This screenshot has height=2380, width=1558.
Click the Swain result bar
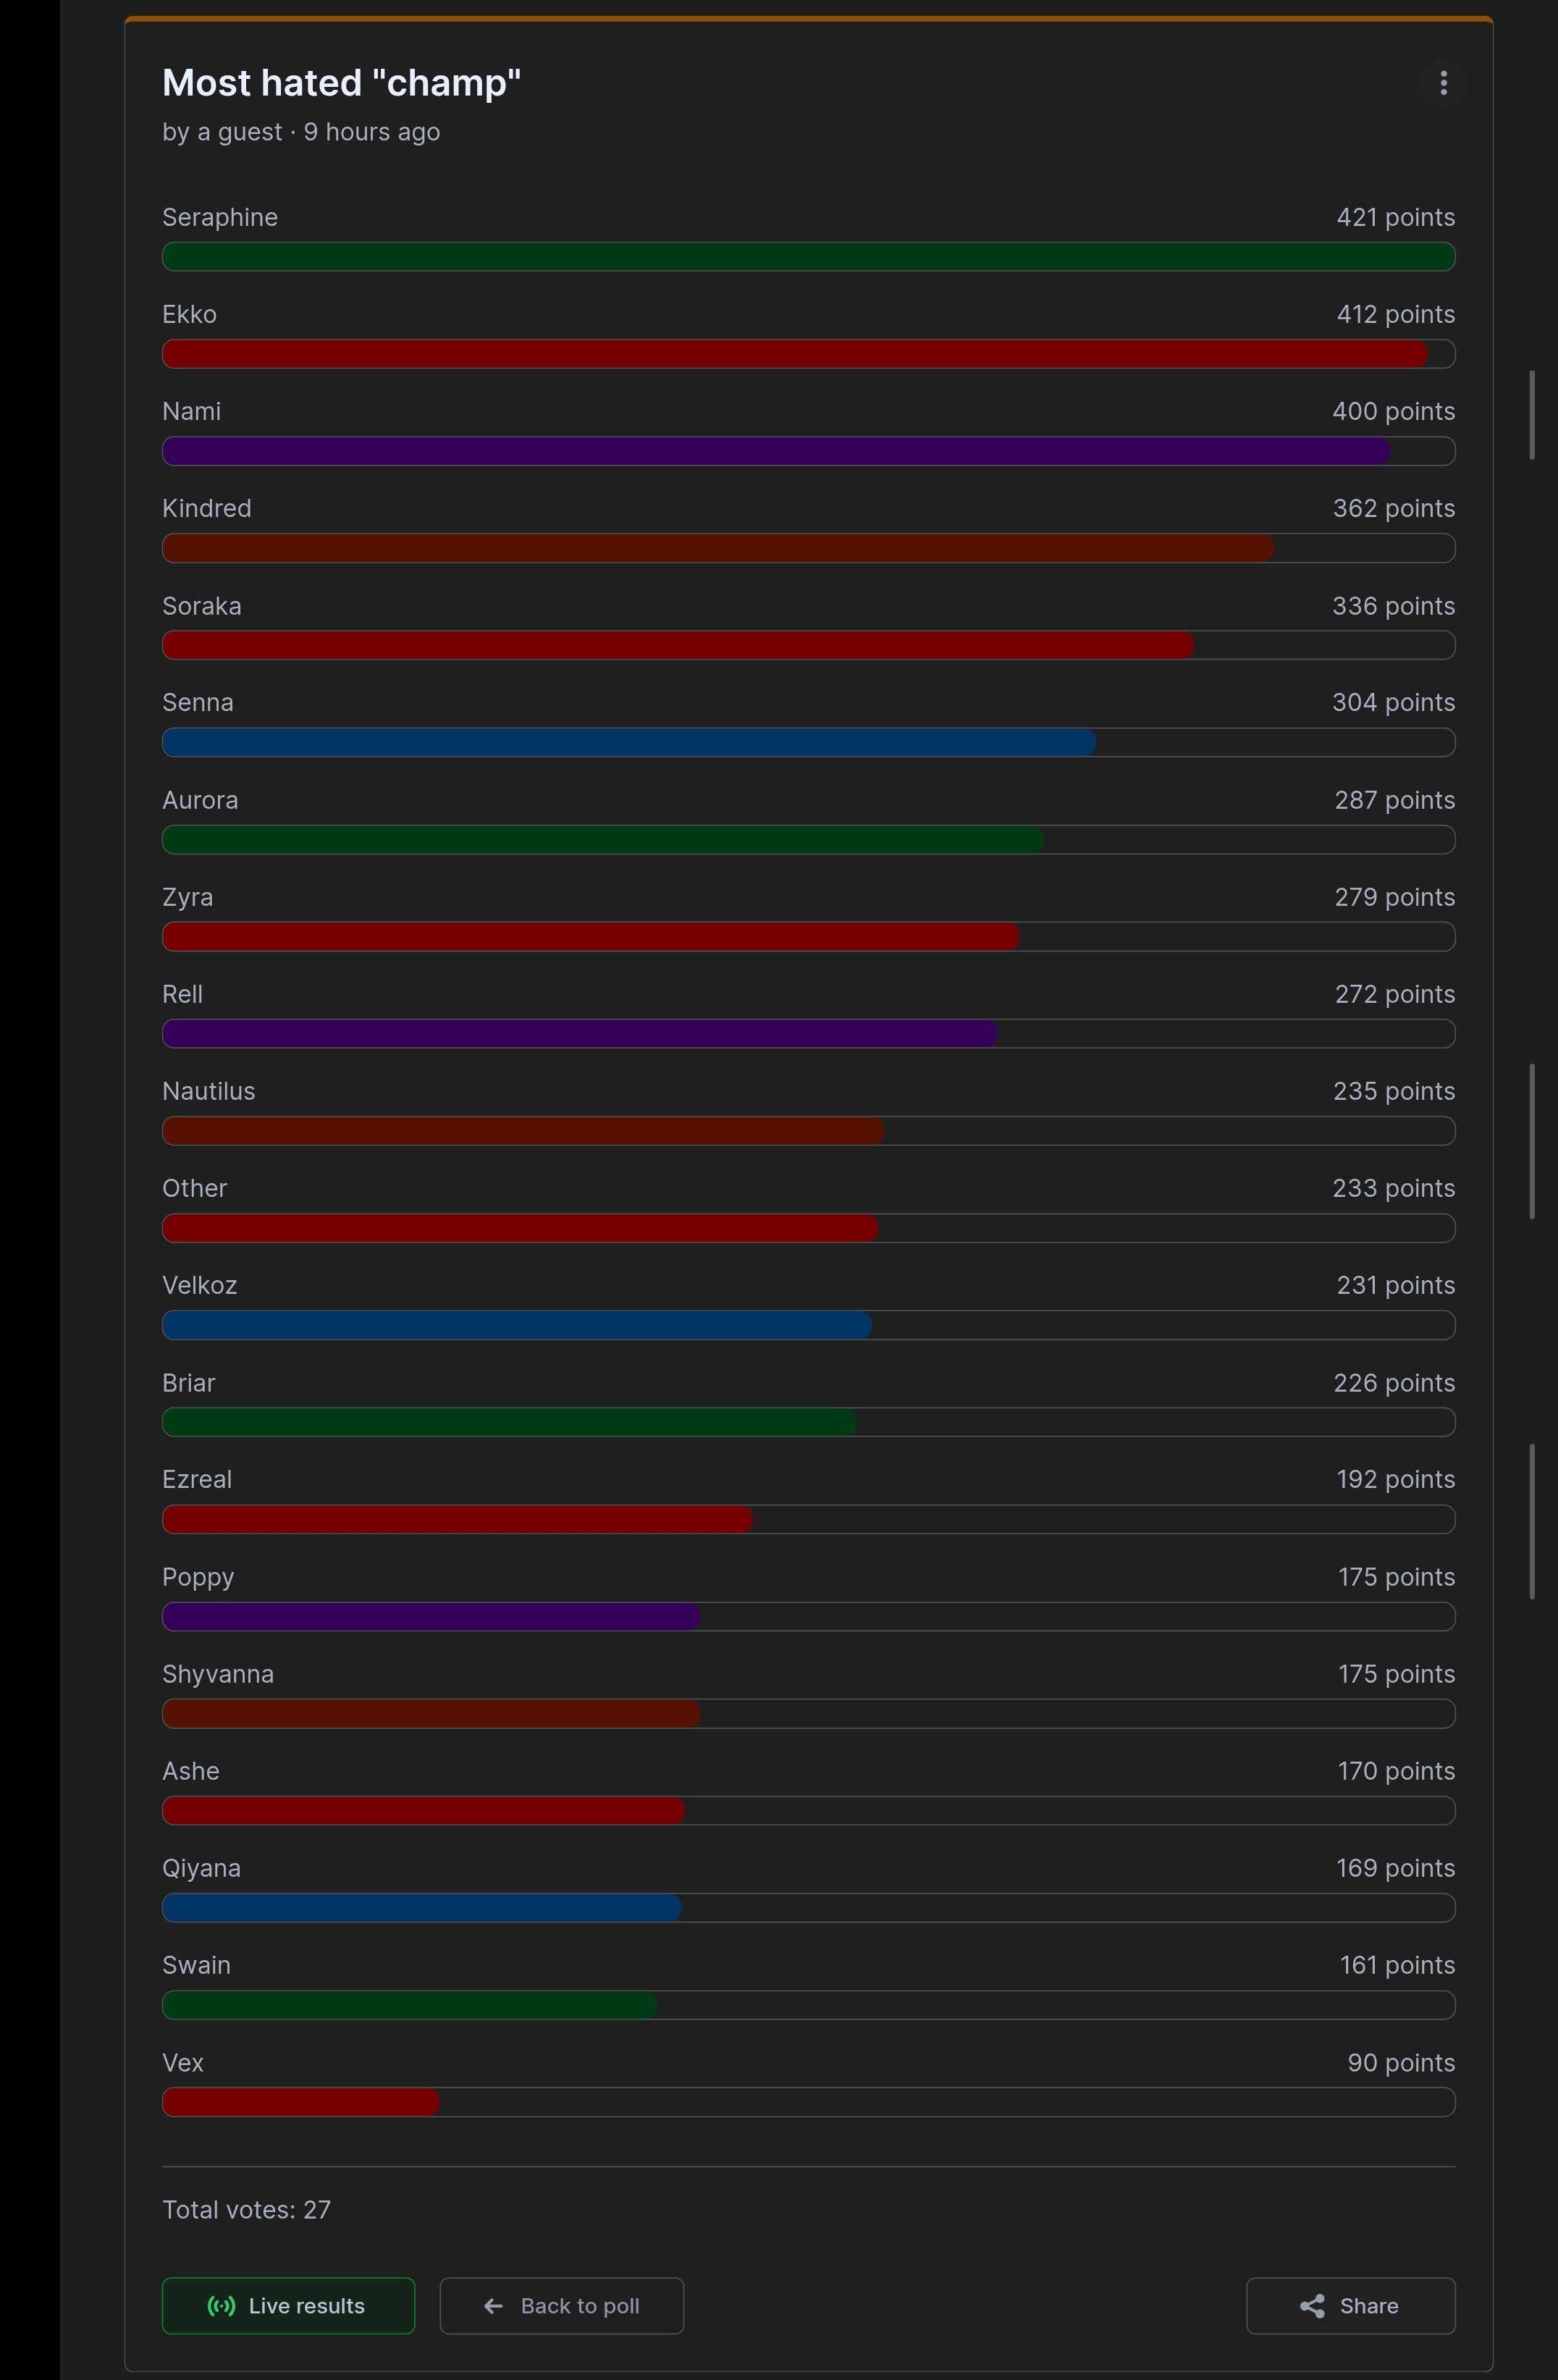808,2005
